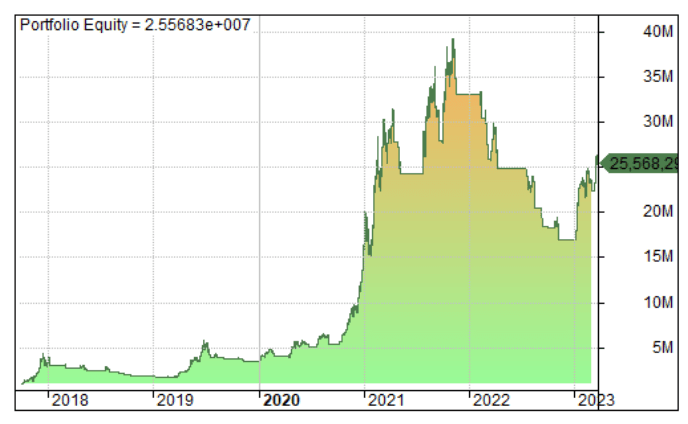Viewport: 688px width, 424px height.
Task: Select the 2022 label on time axis
Action: click(491, 401)
